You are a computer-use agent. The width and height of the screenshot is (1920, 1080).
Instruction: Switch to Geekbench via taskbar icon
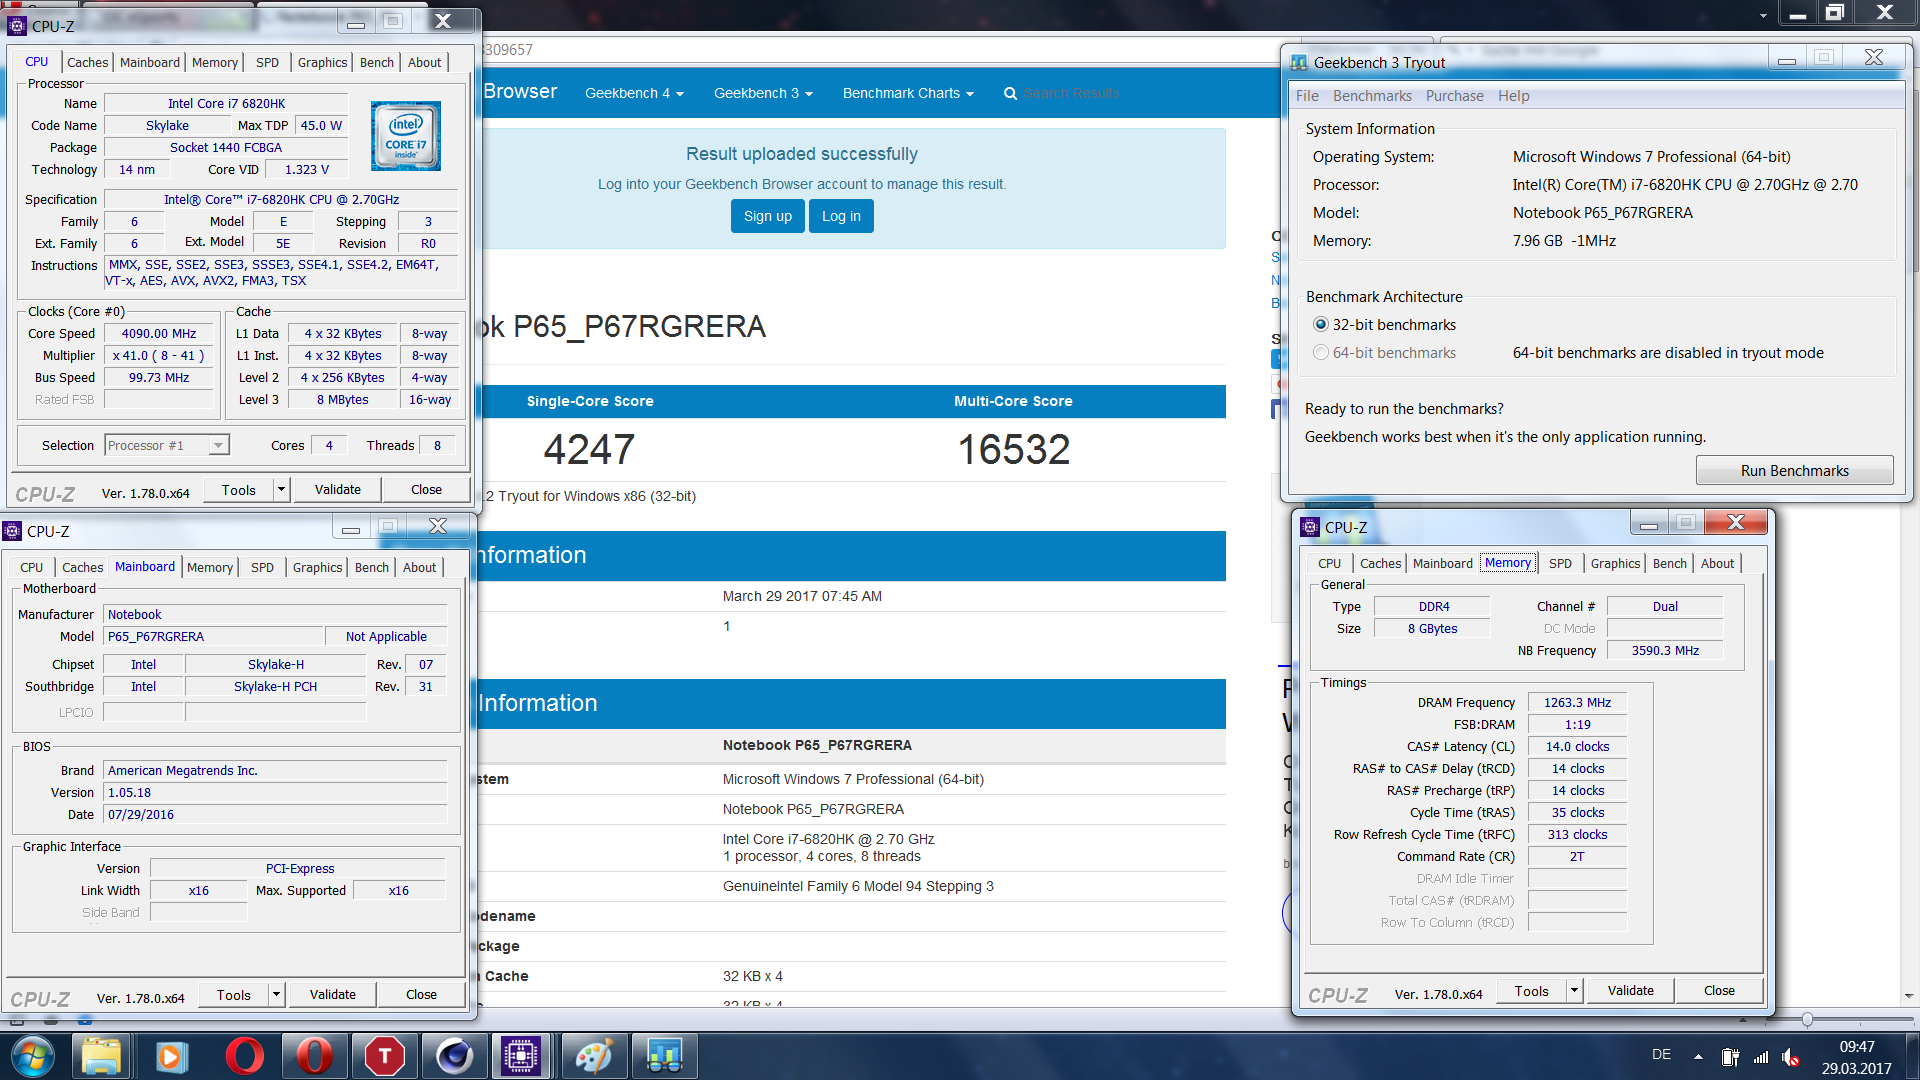click(664, 1056)
